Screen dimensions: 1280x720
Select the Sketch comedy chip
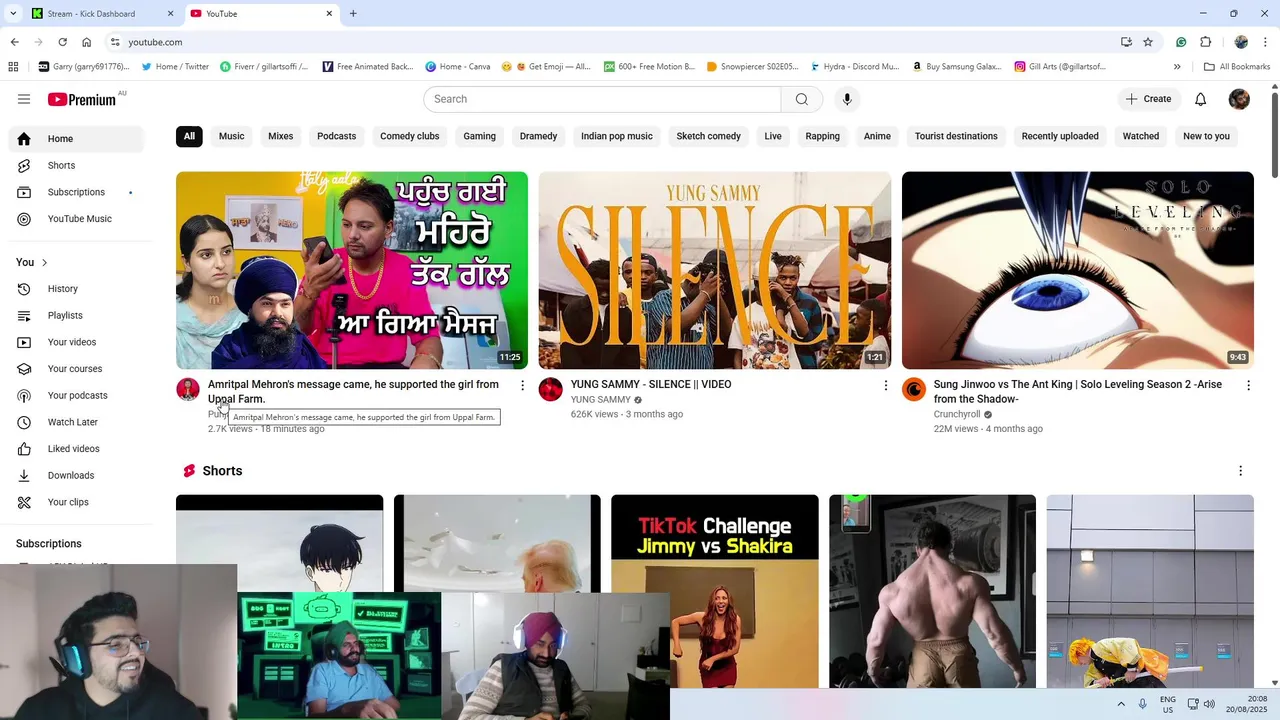click(709, 136)
